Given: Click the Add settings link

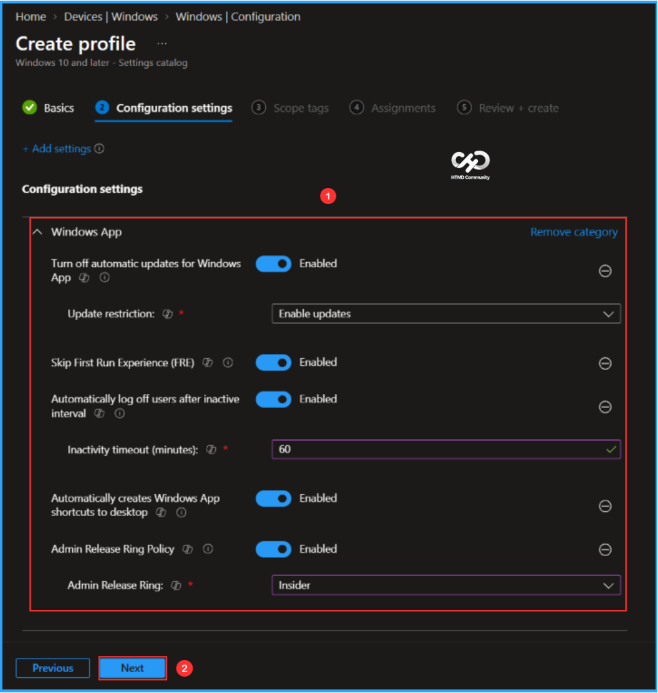Looking at the screenshot, I should click(x=57, y=148).
